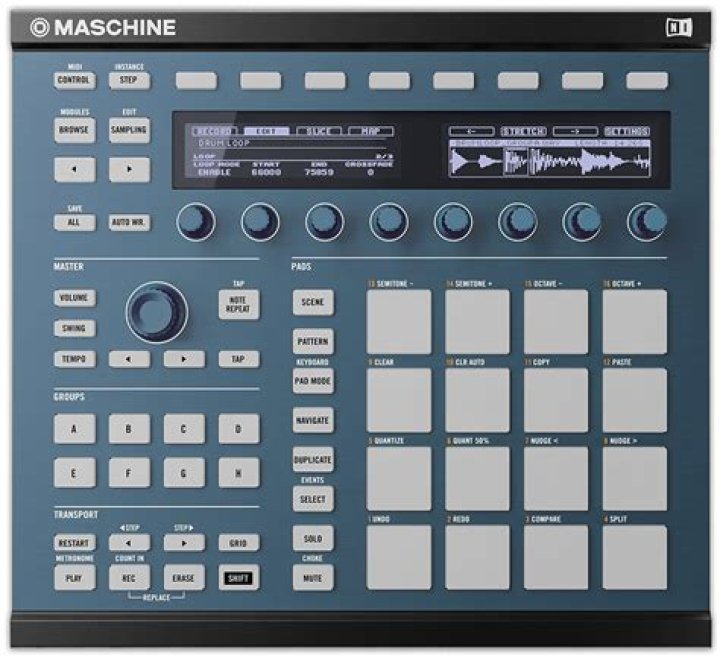Screen dimensions: 720x658
Task: Click the STEP button under INSTANCE
Action: click(129, 80)
